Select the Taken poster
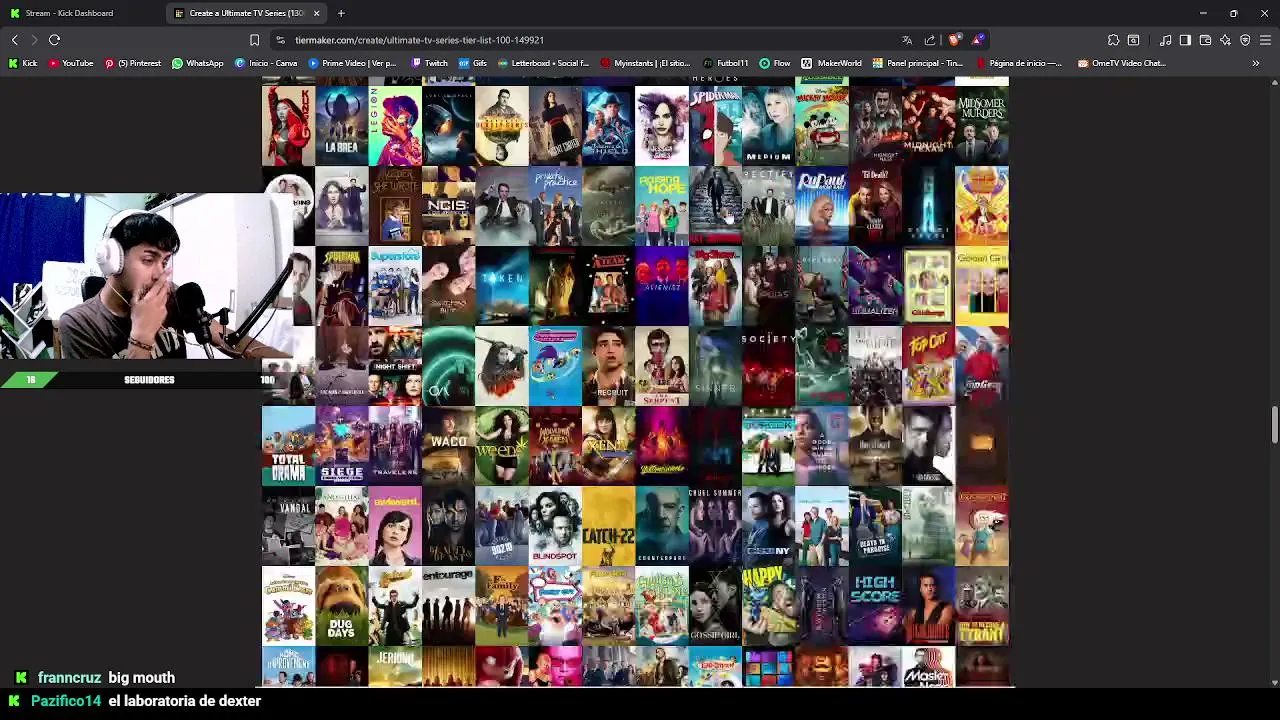Viewport: 1280px width, 720px height. (x=502, y=285)
